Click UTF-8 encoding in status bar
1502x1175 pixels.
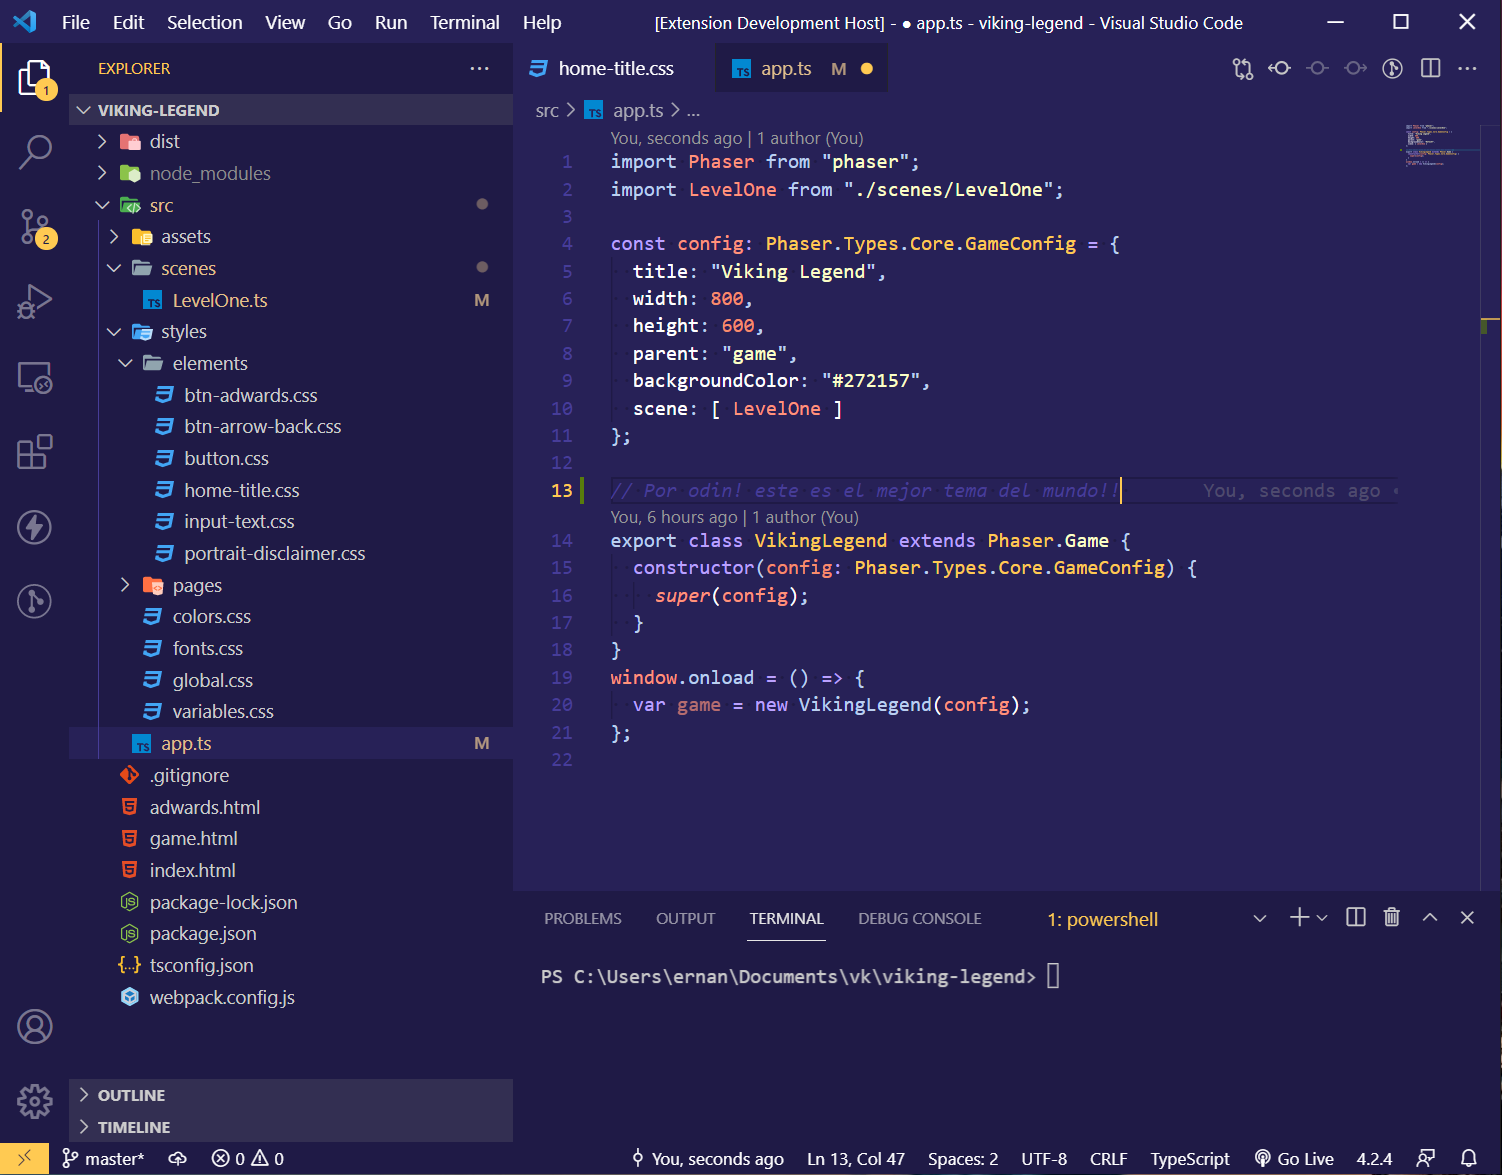pos(1044,1158)
